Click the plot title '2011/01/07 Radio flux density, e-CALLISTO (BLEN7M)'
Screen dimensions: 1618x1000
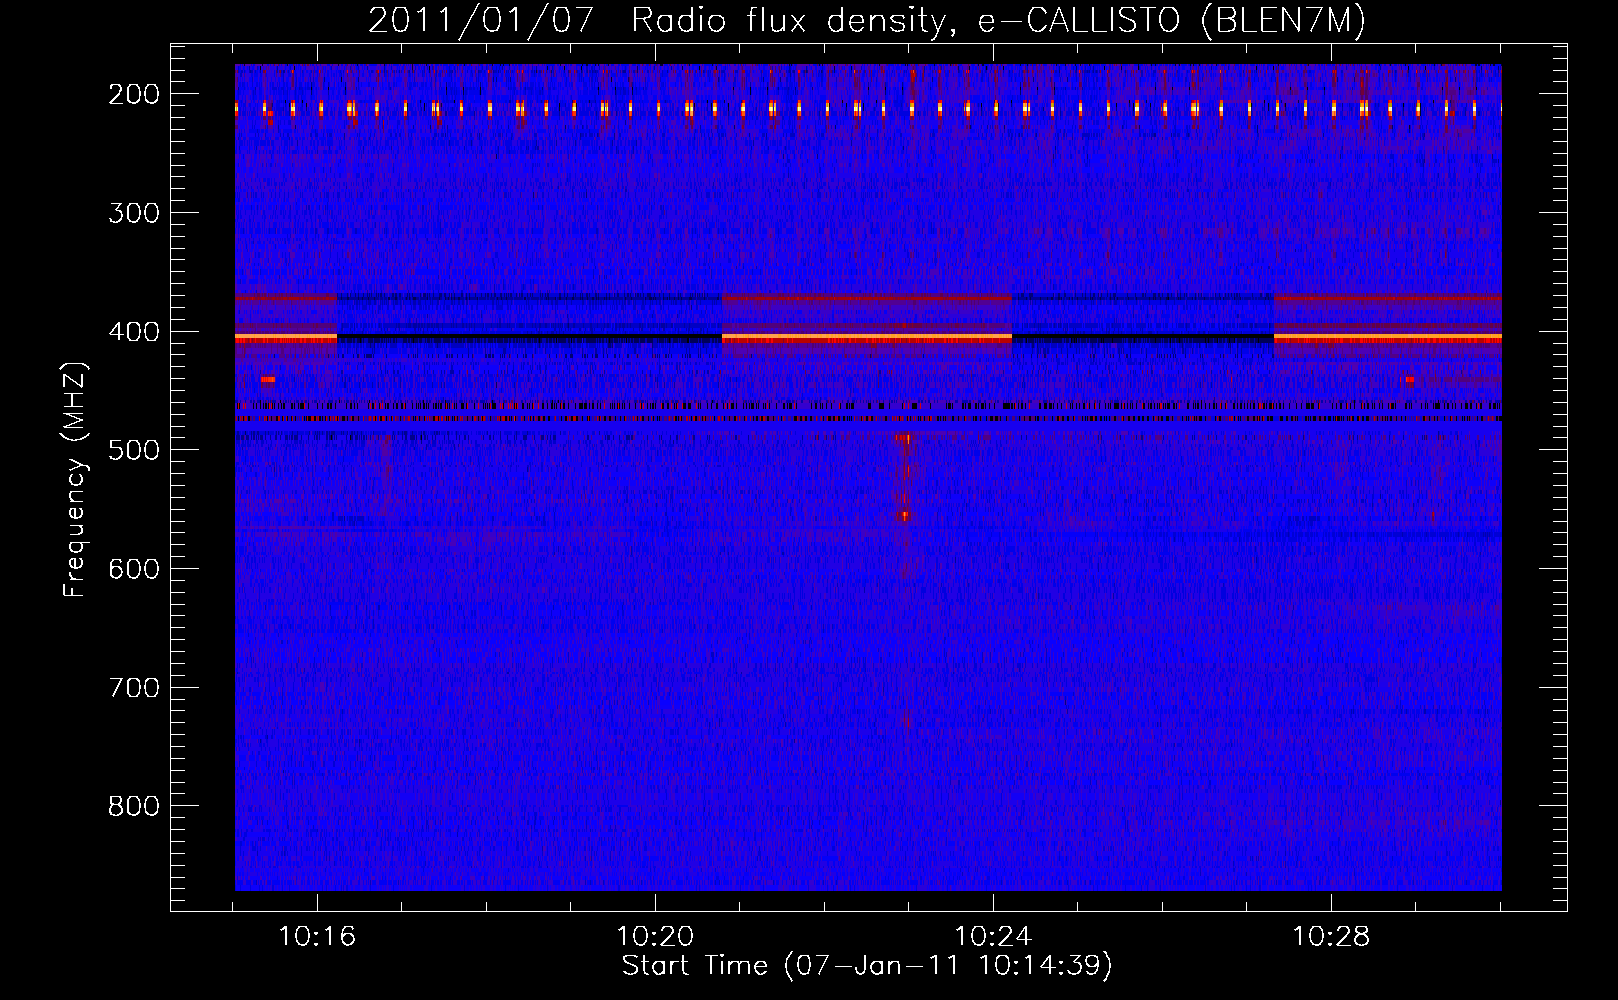tap(866, 20)
